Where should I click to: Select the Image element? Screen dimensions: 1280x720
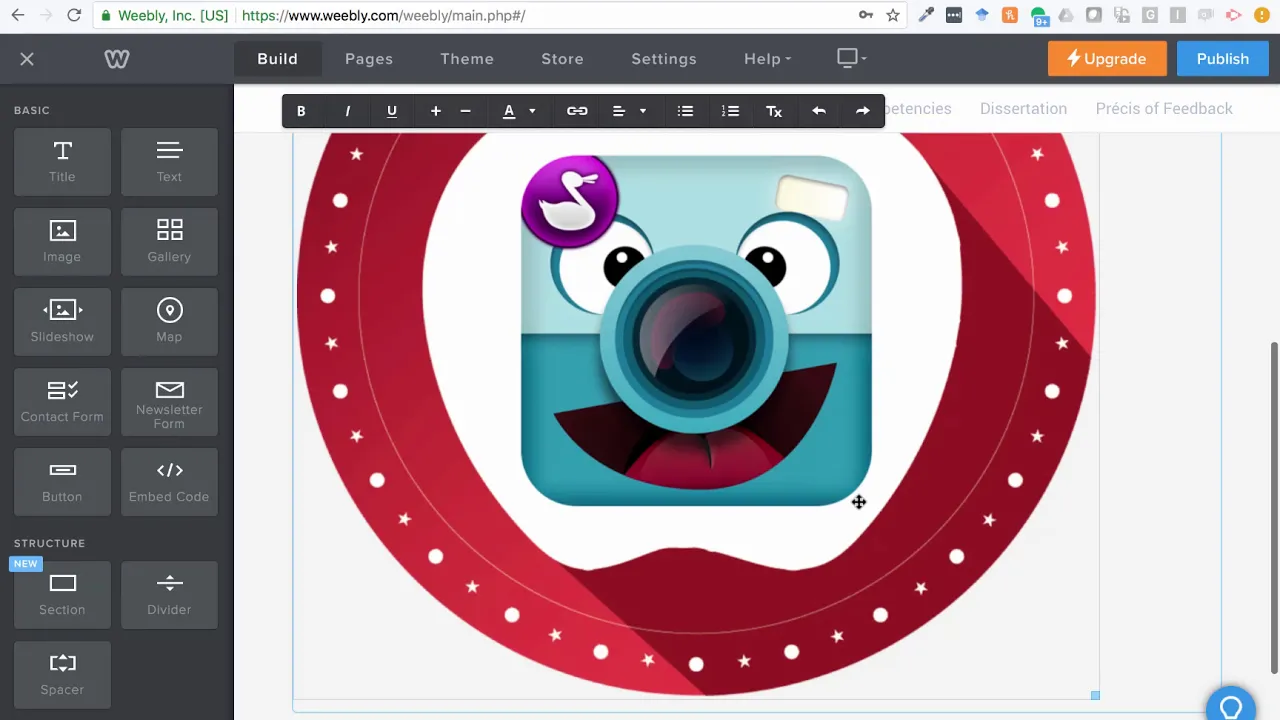(x=62, y=242)
